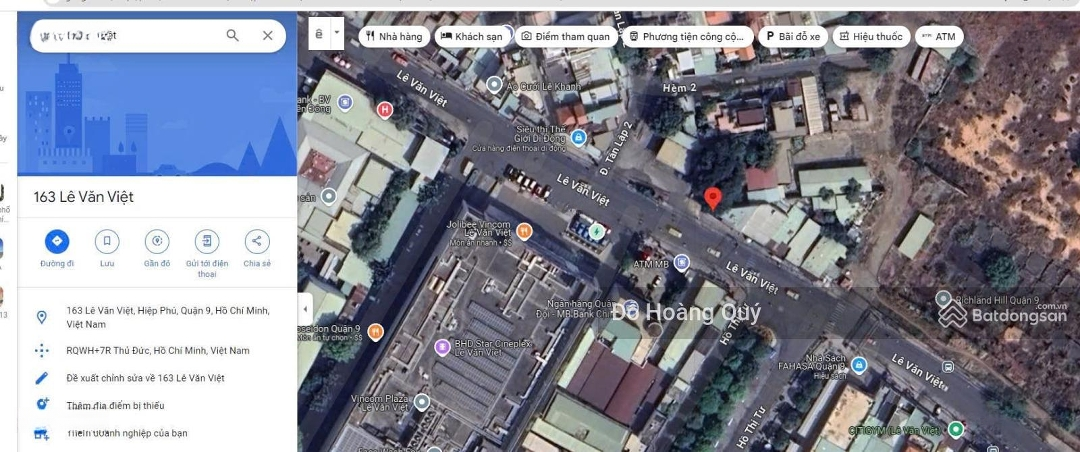Click the search magnifier icon
The width and height of the screenshot is (1080, 452).
[x=233, y=36]
